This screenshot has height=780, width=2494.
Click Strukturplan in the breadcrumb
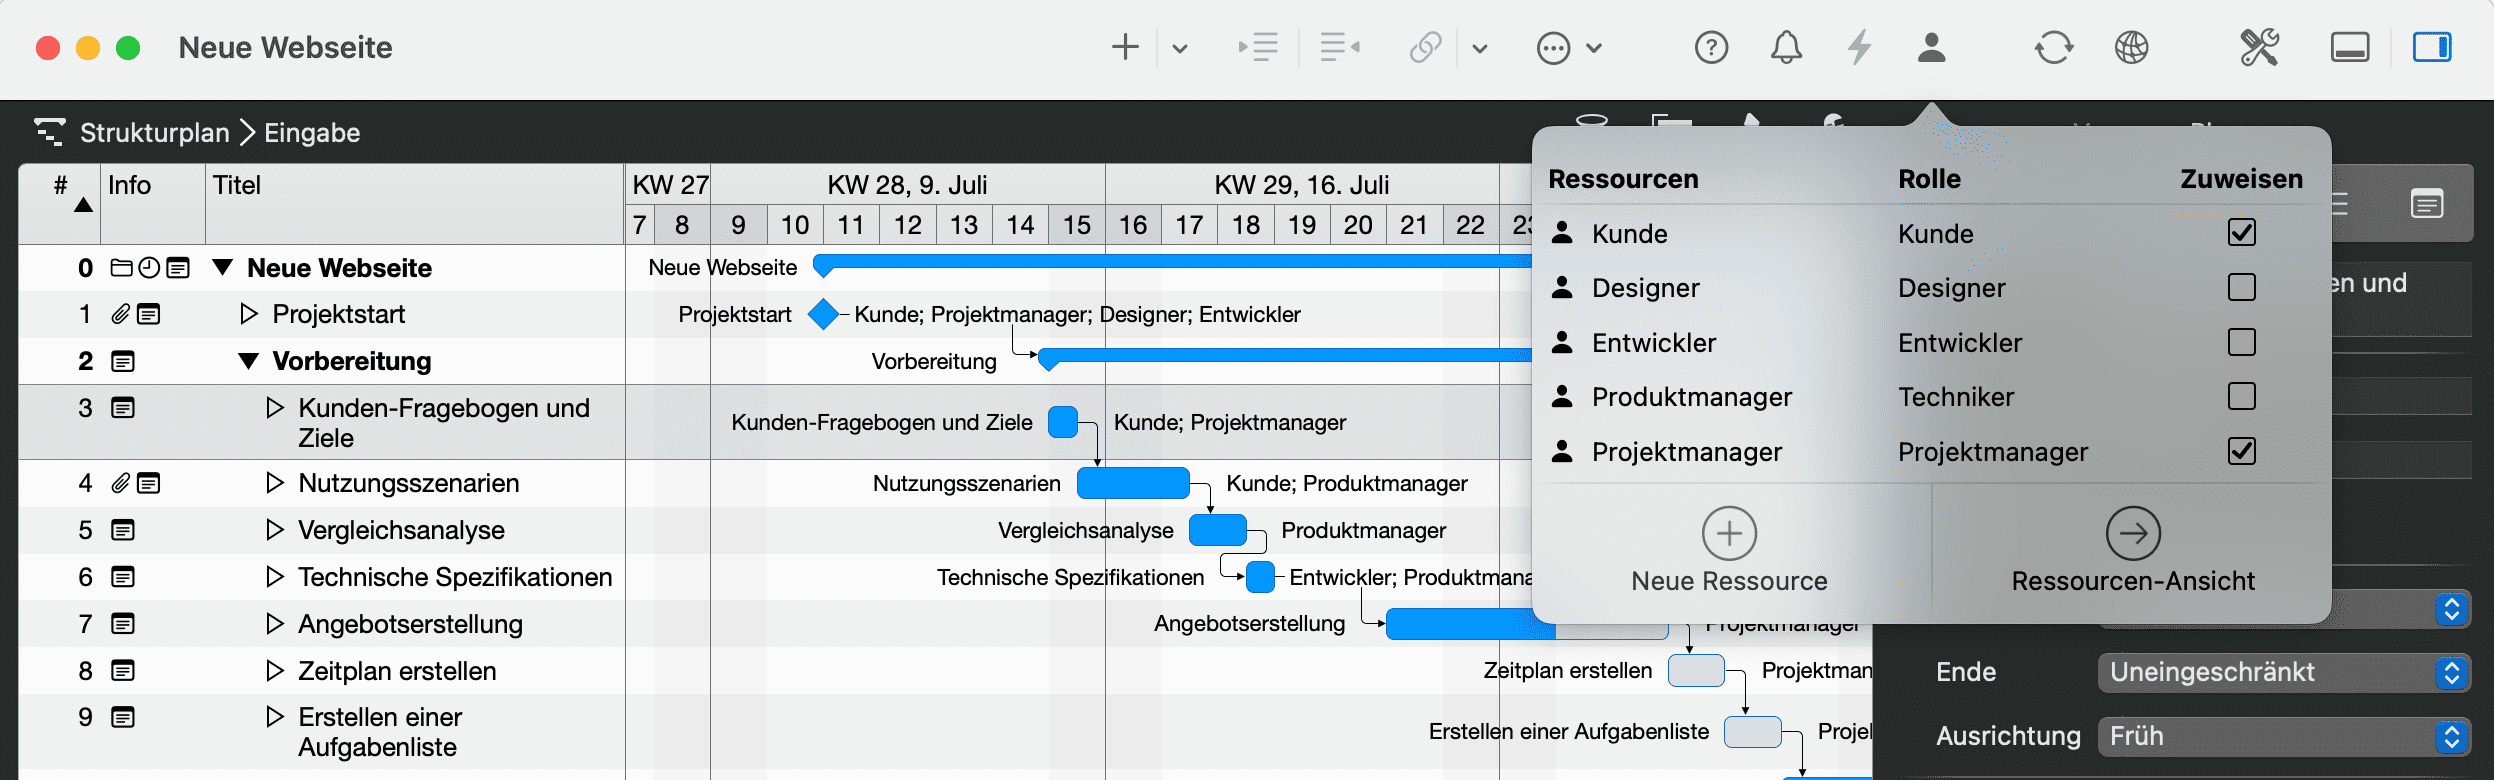click(x=154, y=133)
